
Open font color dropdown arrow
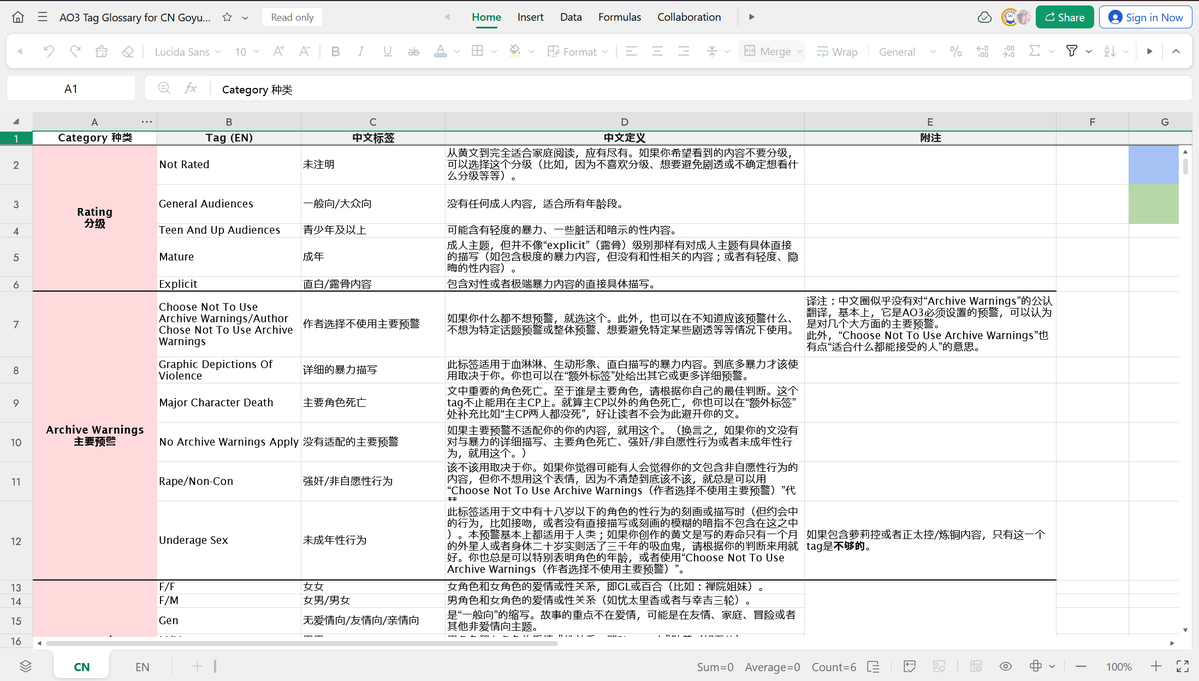point(457,52)
